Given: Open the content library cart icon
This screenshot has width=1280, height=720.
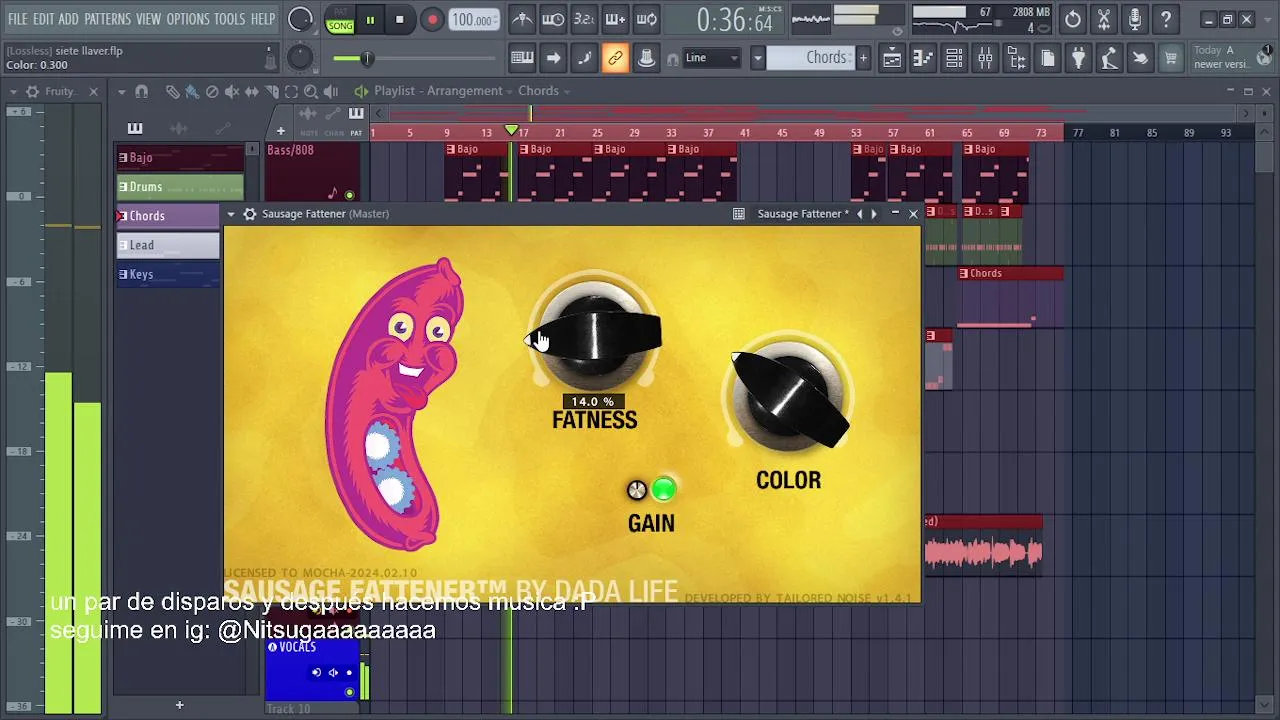Looking at the screenshot, I should 1171,58.
